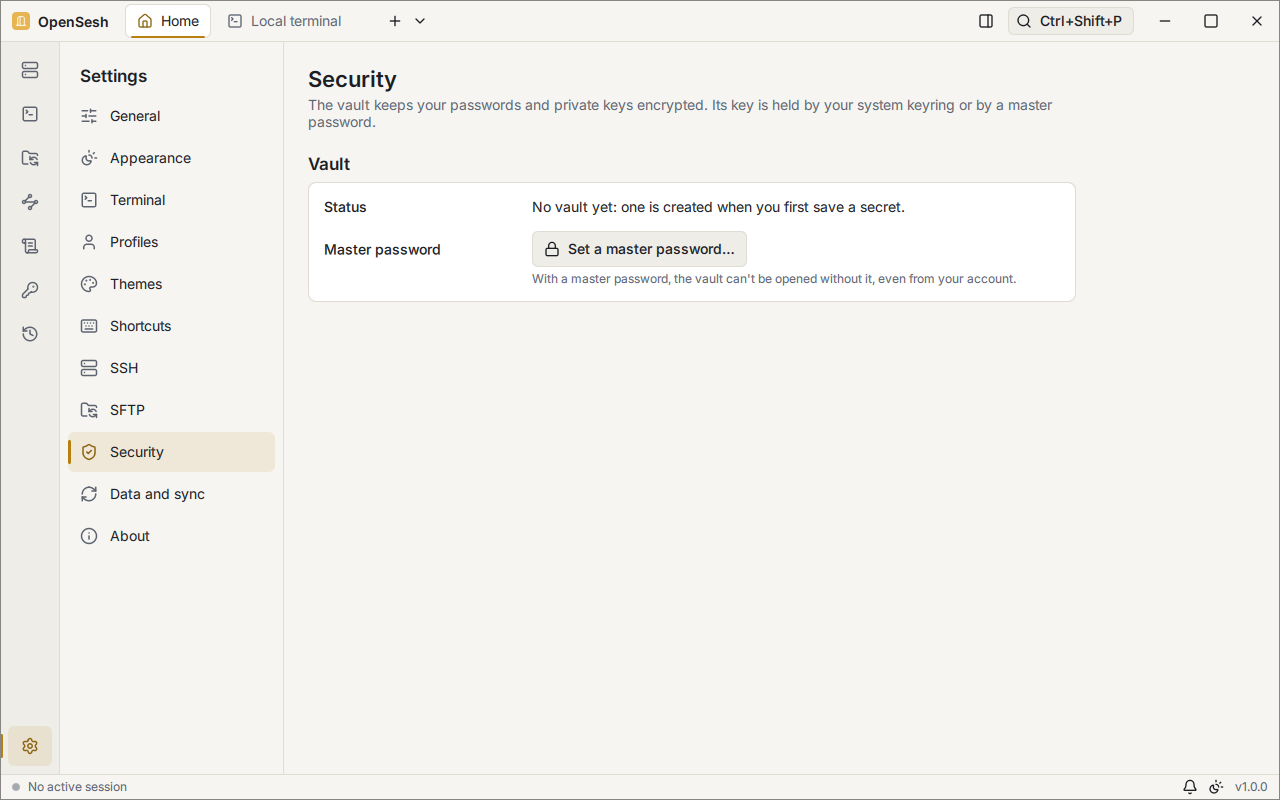Click the terminal icon in the left rail

click(30, 114)
